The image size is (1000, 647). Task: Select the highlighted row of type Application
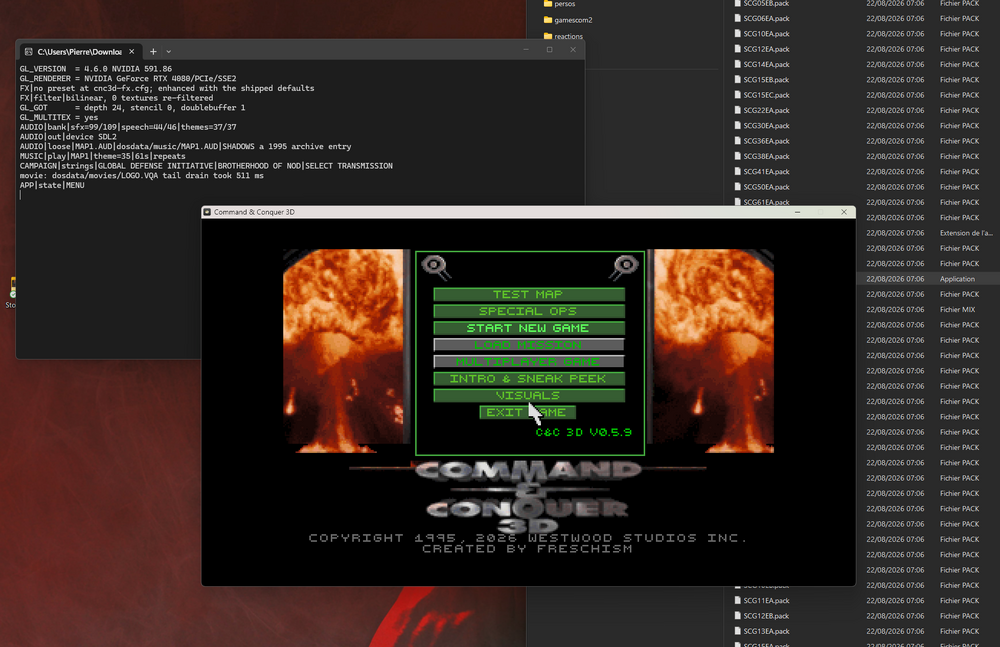(928, 279)
